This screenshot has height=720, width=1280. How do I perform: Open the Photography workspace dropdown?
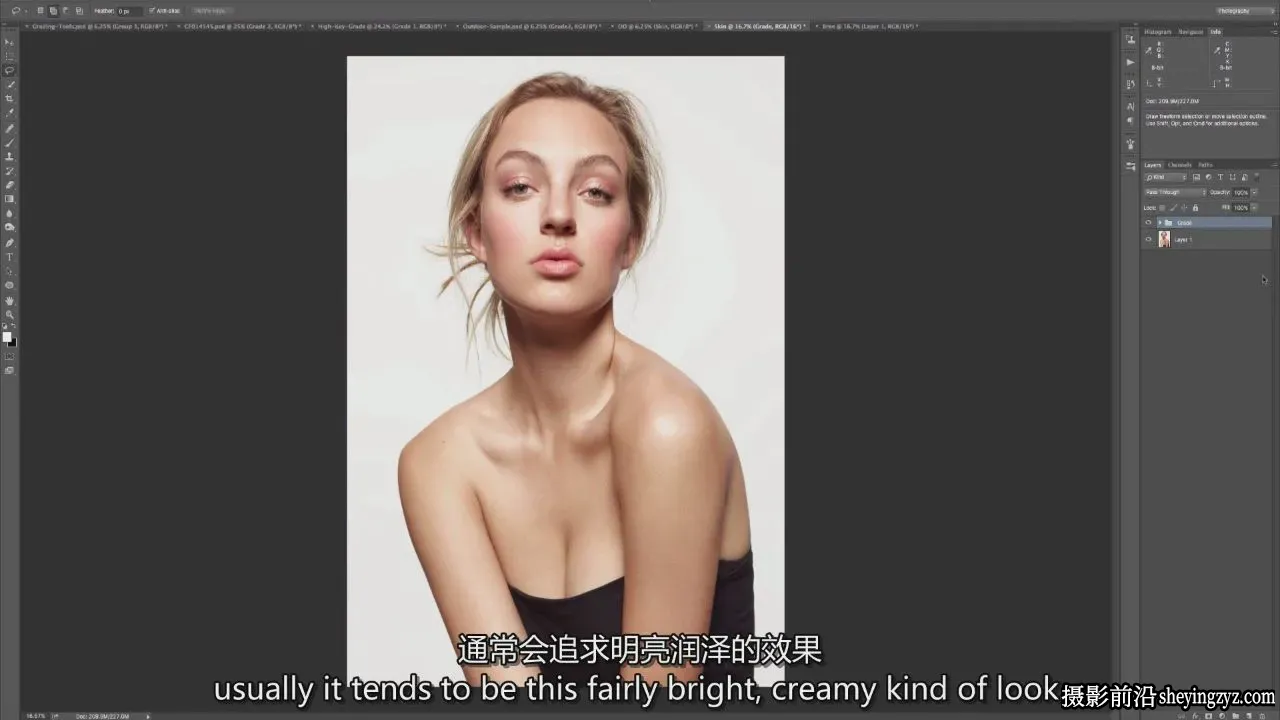(x=1246, y=10)
